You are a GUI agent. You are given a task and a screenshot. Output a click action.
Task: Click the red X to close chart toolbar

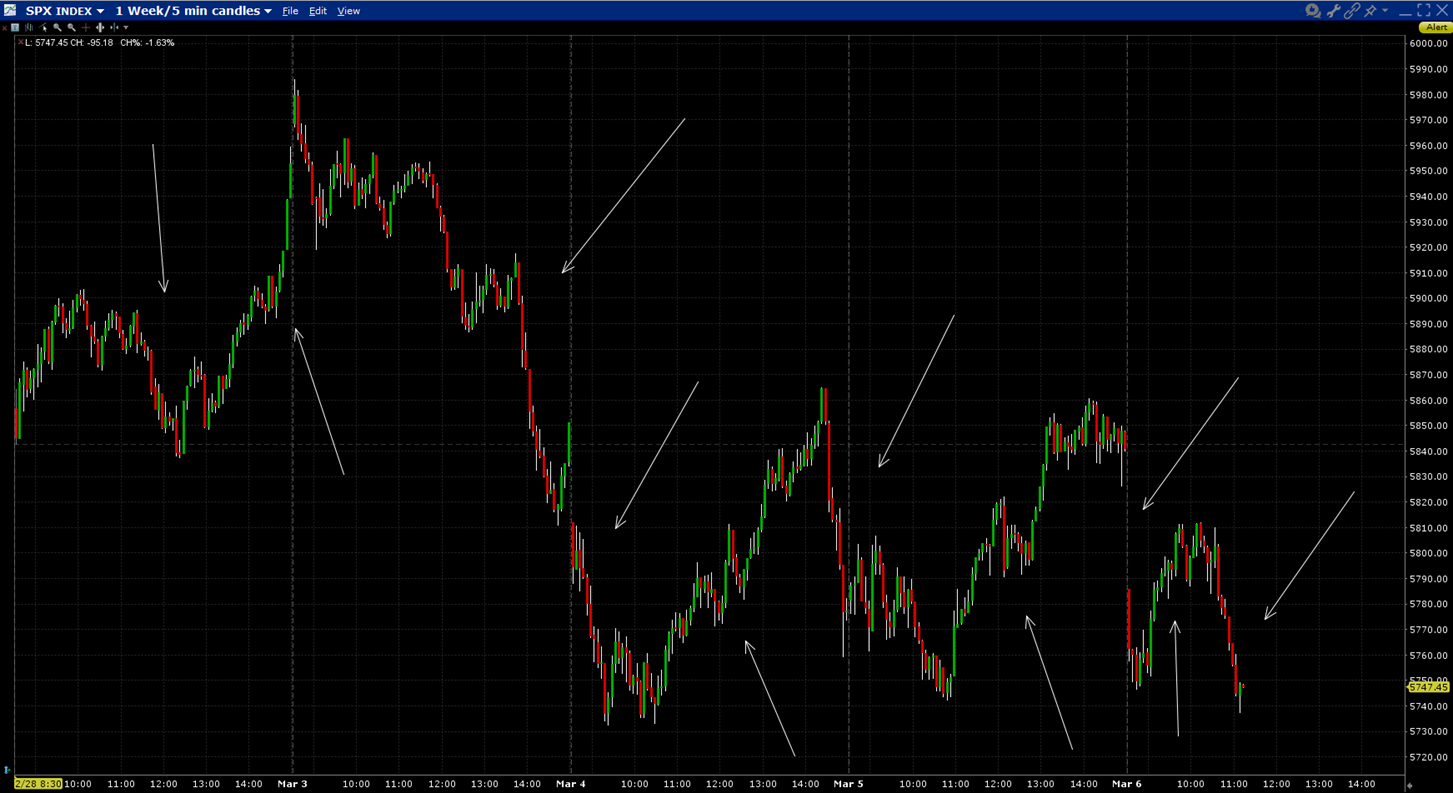point(4,28)
